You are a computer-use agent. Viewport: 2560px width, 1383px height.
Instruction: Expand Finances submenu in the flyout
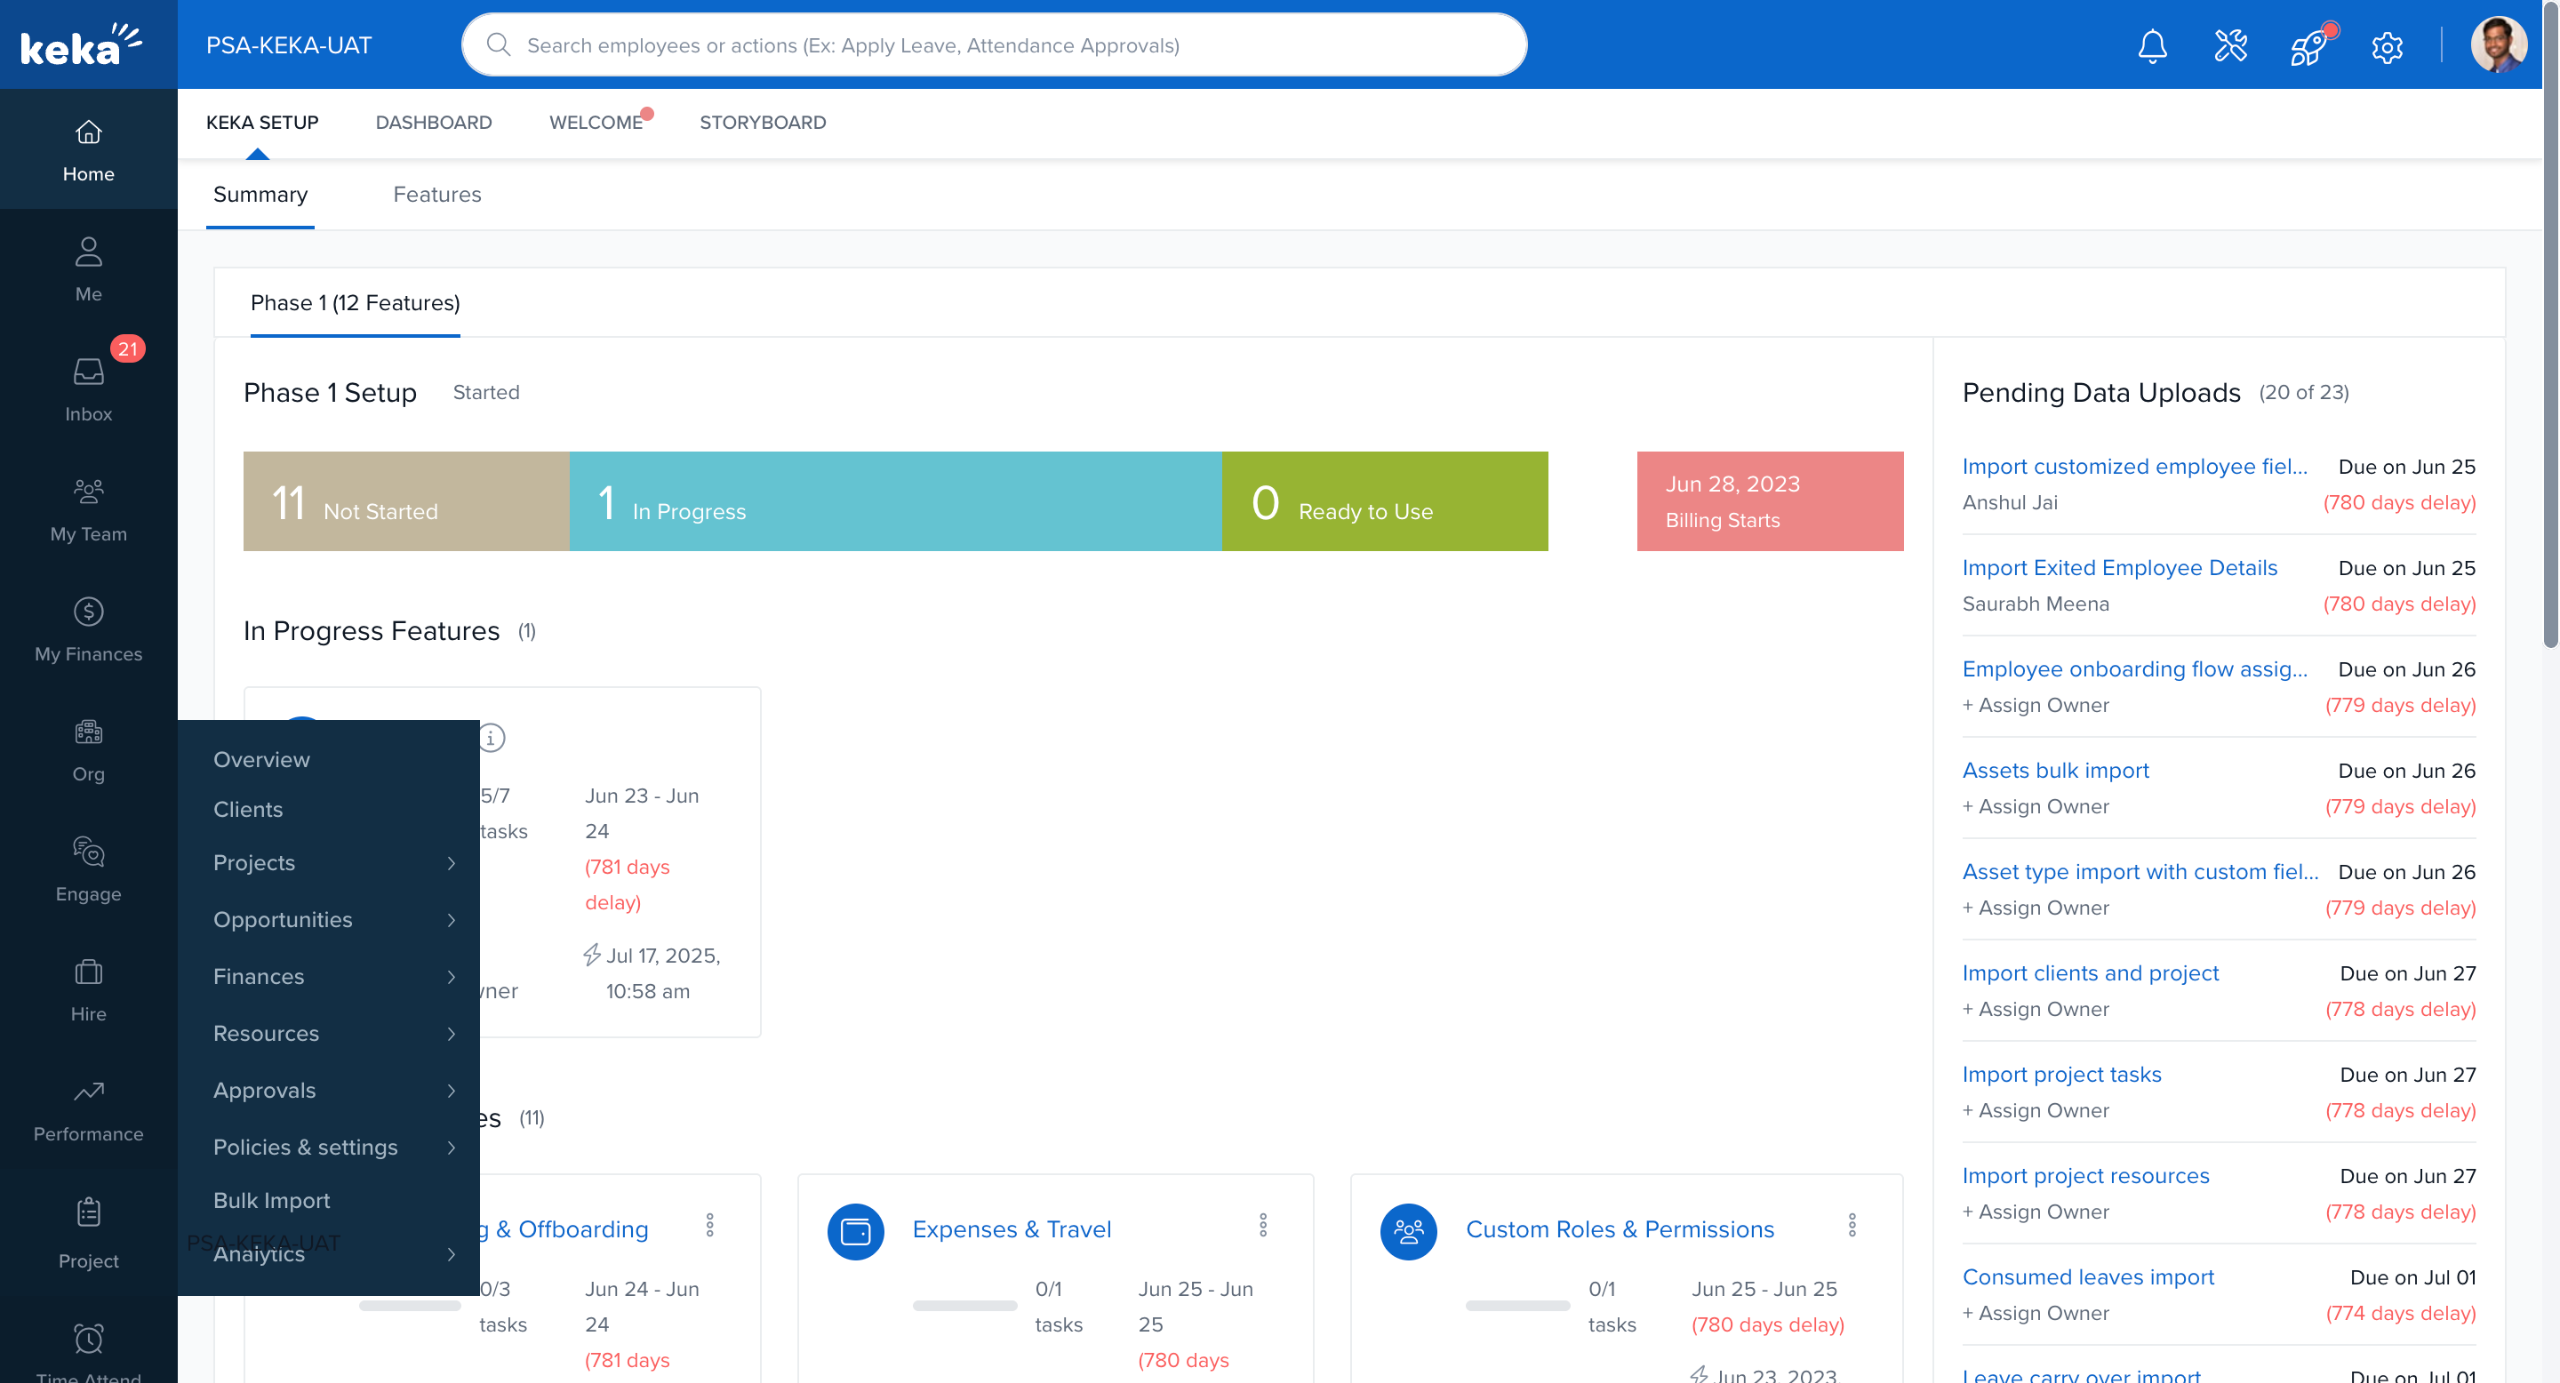pos(329,977)
